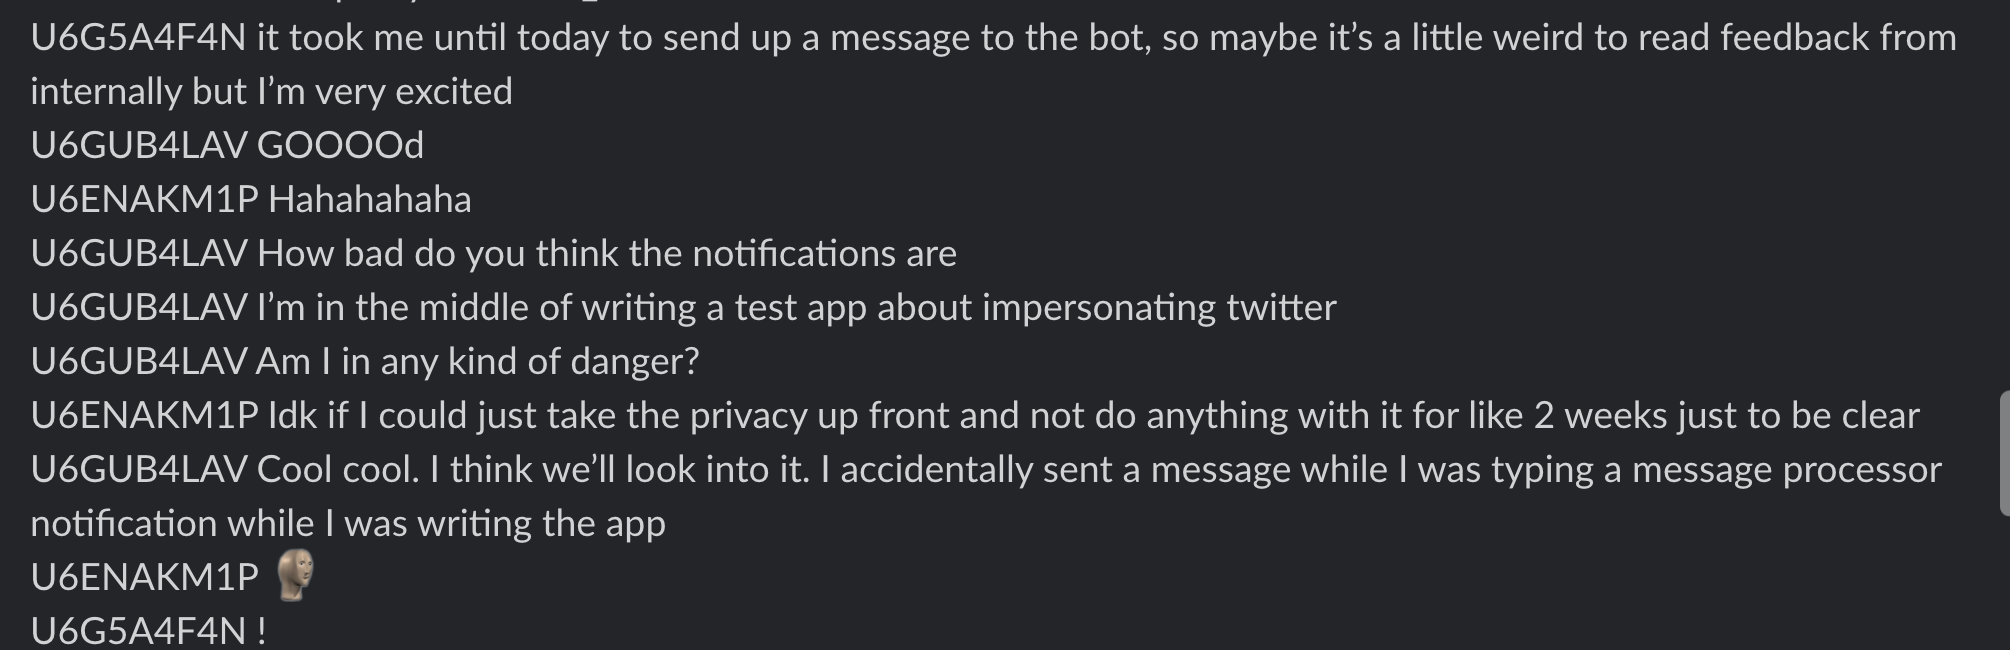Click U6GUB4LAV before "Am I in any kind"
The height and width of the screenshot is (650, 2010).
(x=139, y=362)
